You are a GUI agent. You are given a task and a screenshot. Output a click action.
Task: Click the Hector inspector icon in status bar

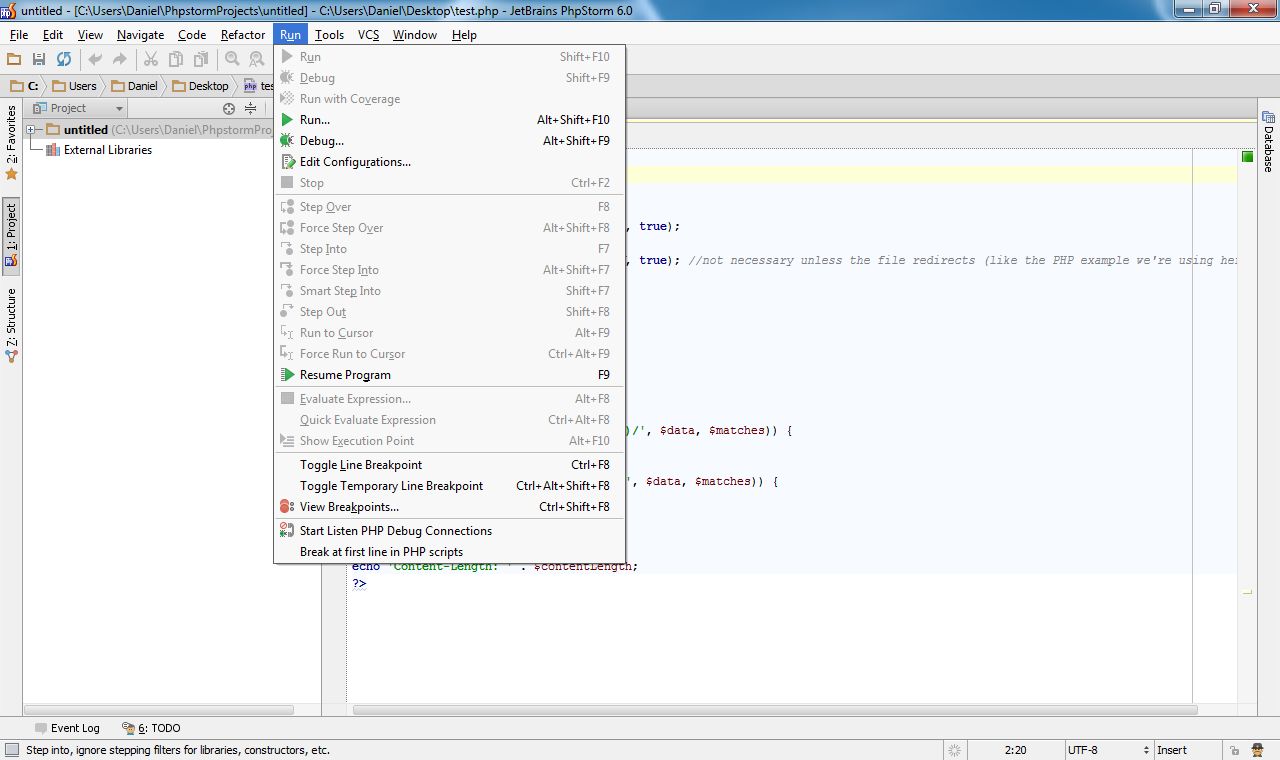1257,750
